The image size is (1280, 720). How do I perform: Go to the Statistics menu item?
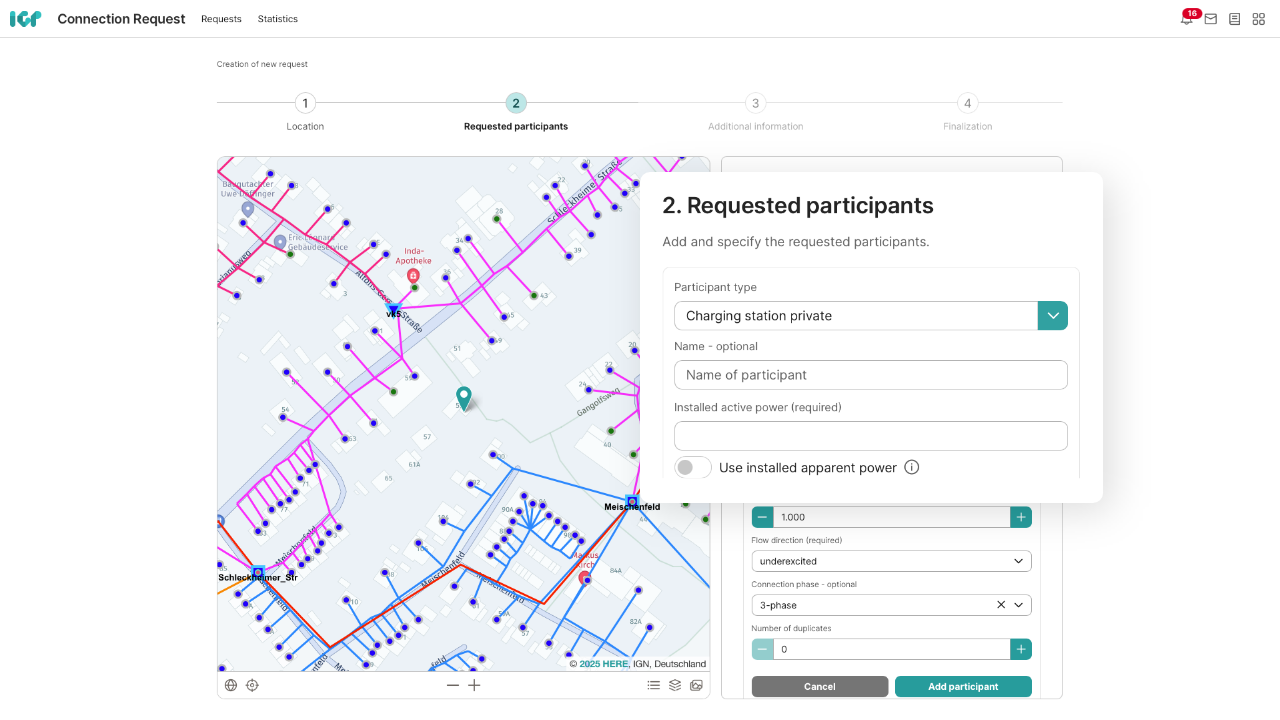(x=278, y=19)
